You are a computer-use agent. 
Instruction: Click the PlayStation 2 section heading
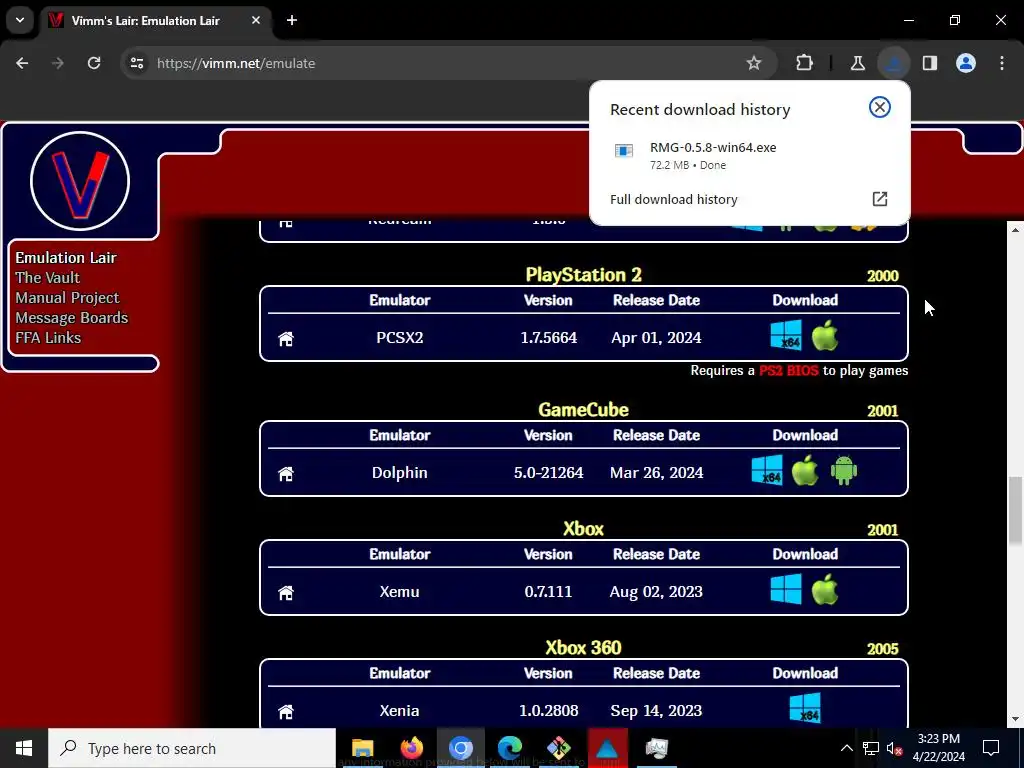583,274
